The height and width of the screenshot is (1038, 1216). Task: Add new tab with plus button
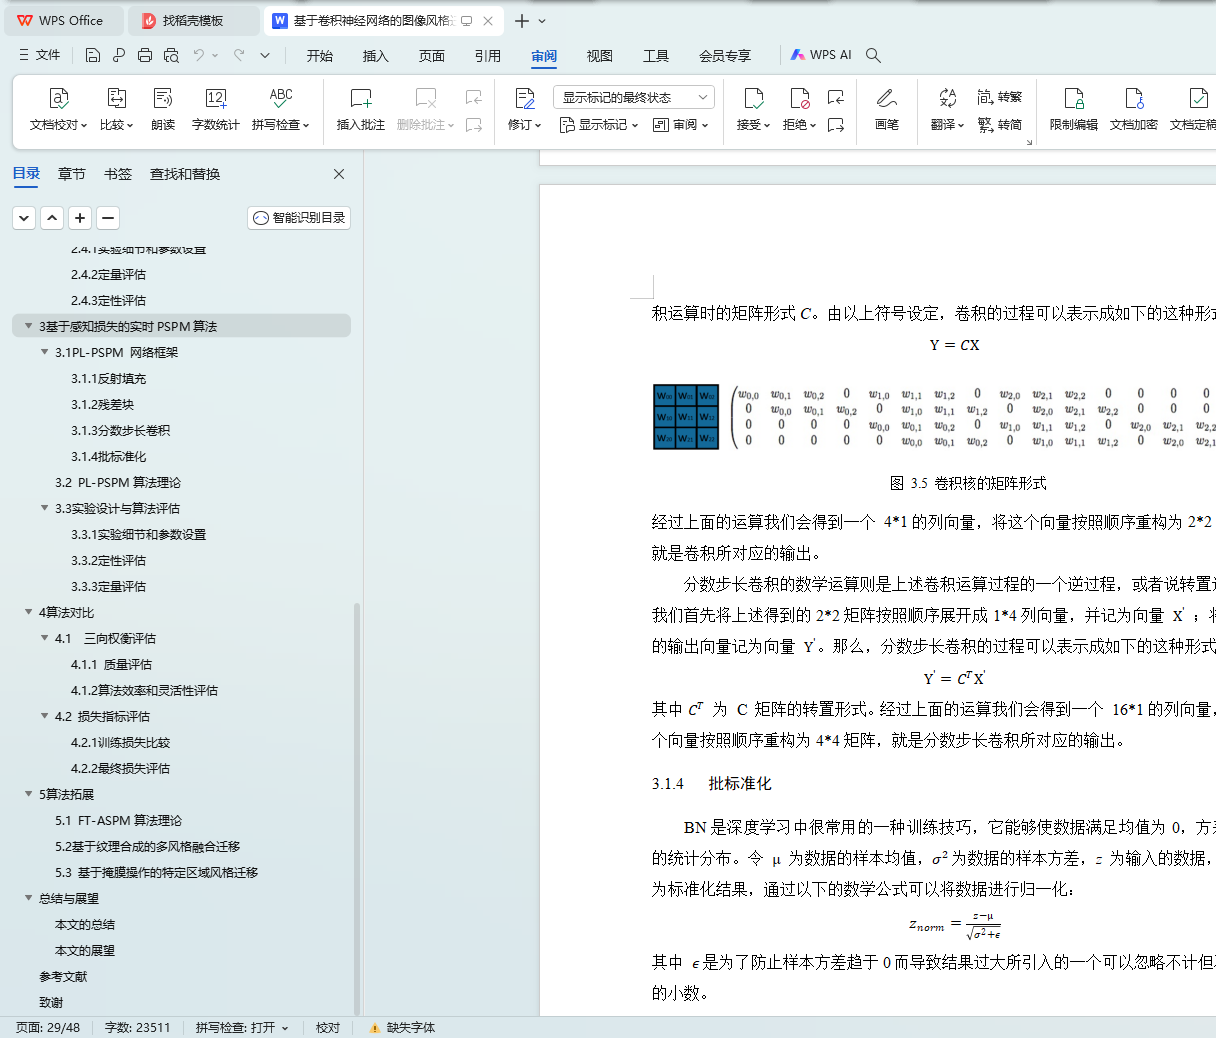coord(522,21)
